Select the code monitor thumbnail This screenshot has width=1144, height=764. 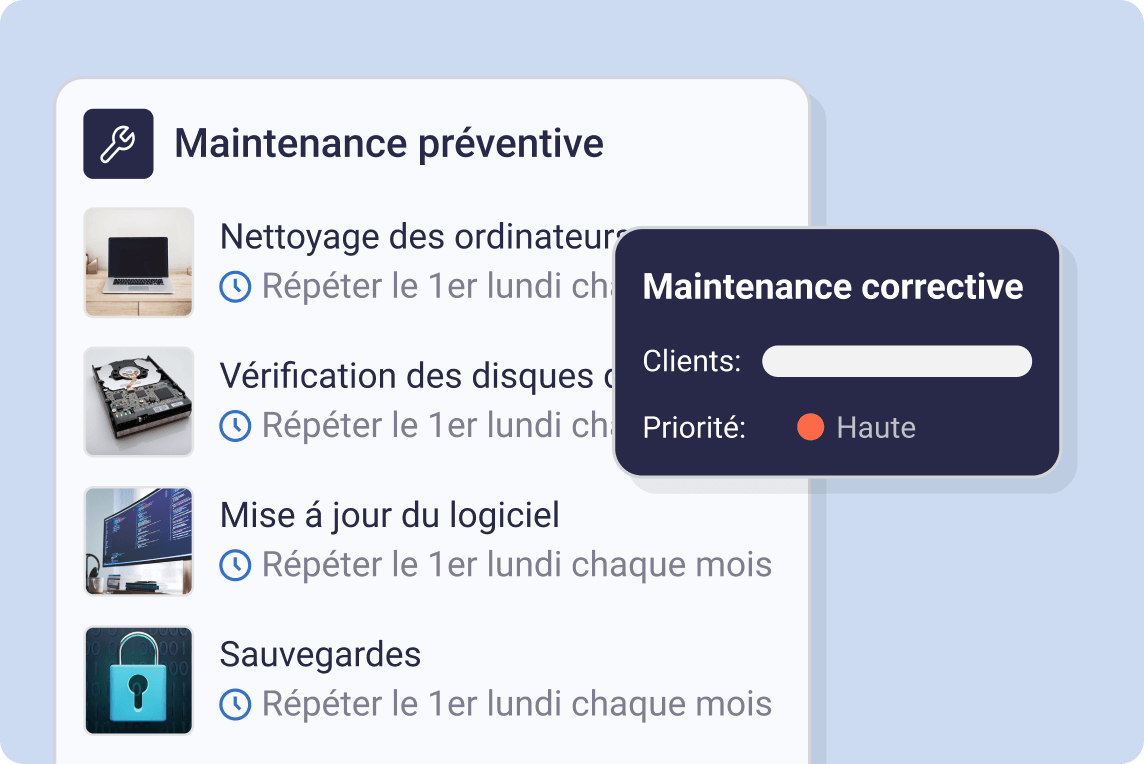pos(138,541)
